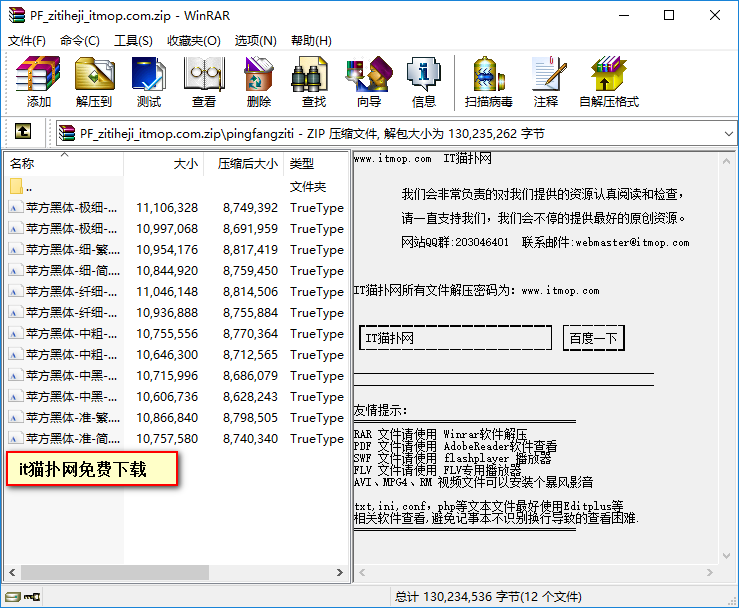Launch the Wizard (向导) tool

(x=369, y=82)
